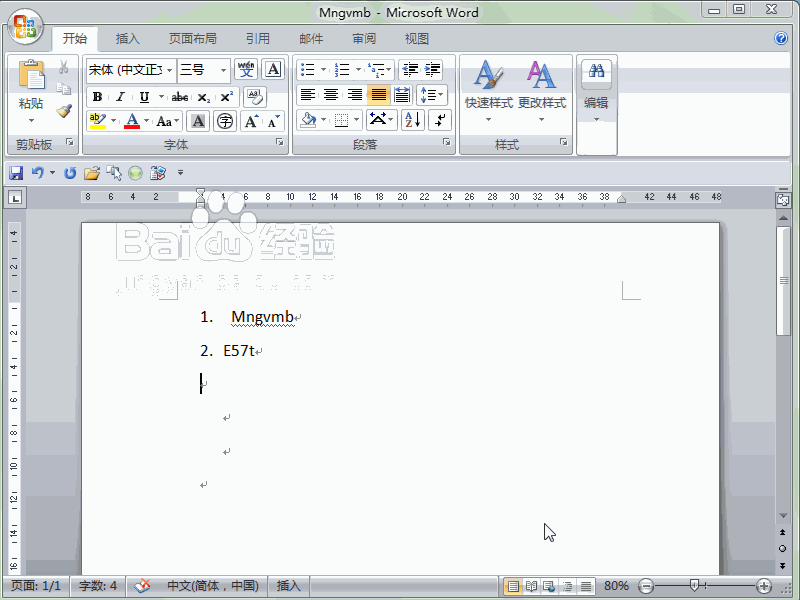Open highlight color dropdown arrow
Screen dimensions: 800x600
(x=113, y=121)
